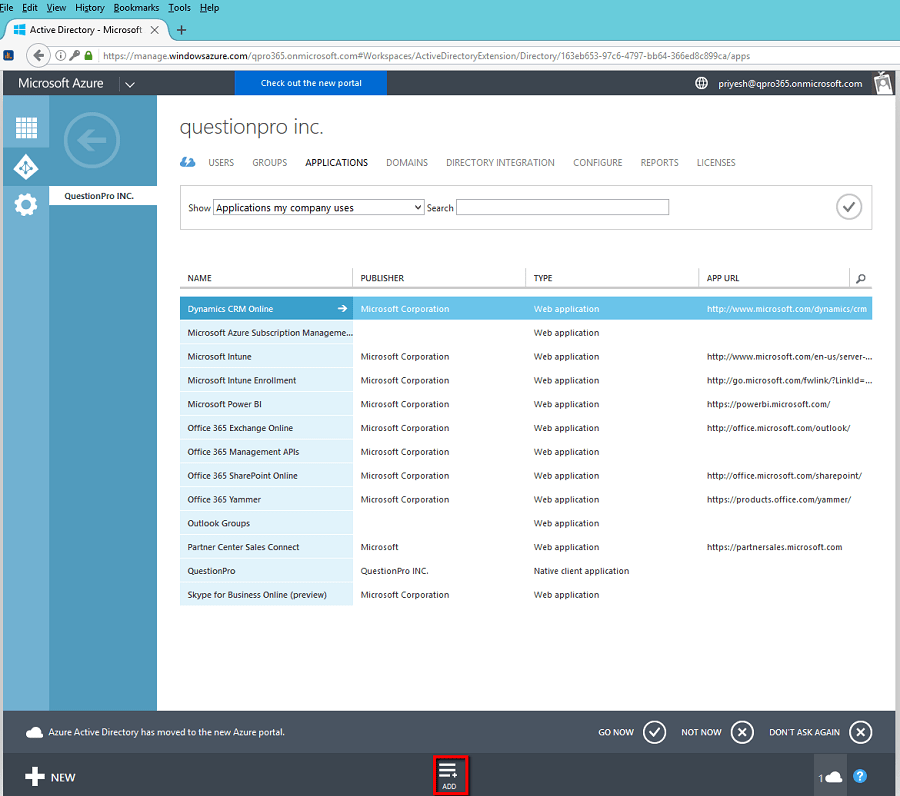Open the Settings gear in sidebar
900x796 pixels.
[x=26, y=204]
